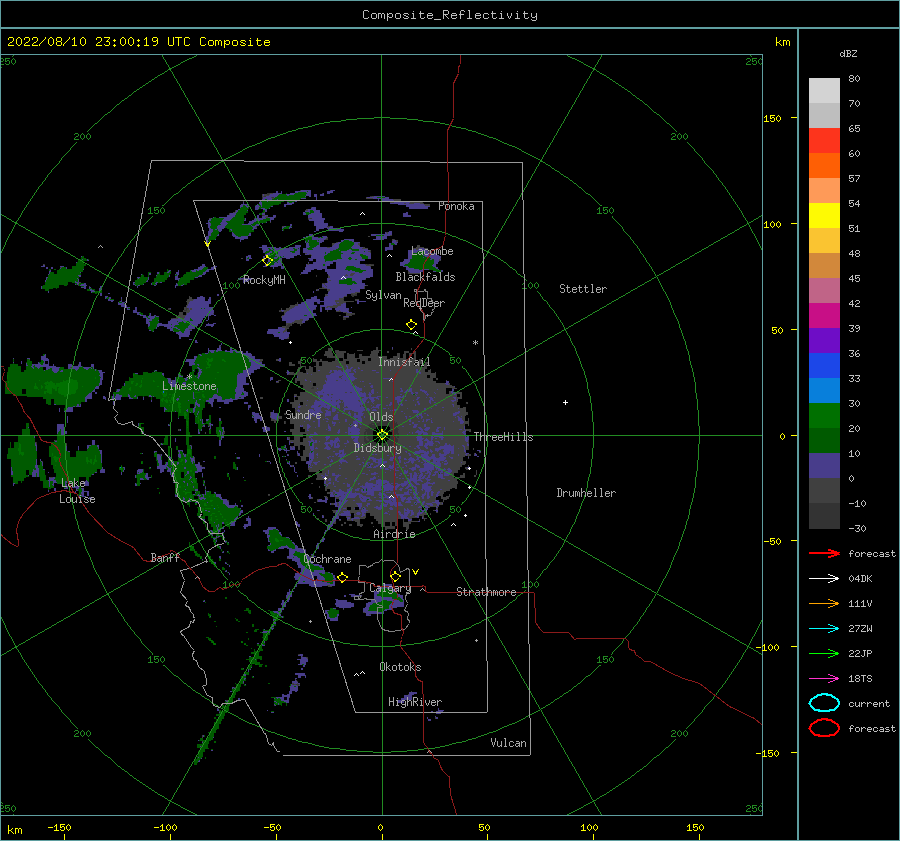Click the orange 111V arrow icon

pos(824,603)
